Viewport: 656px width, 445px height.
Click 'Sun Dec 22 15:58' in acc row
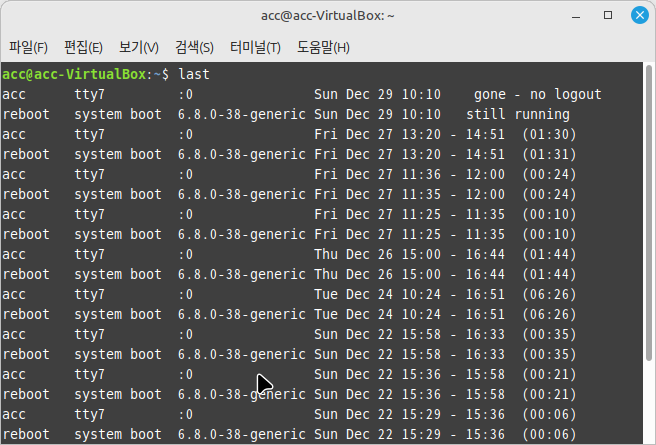point(377,335)
